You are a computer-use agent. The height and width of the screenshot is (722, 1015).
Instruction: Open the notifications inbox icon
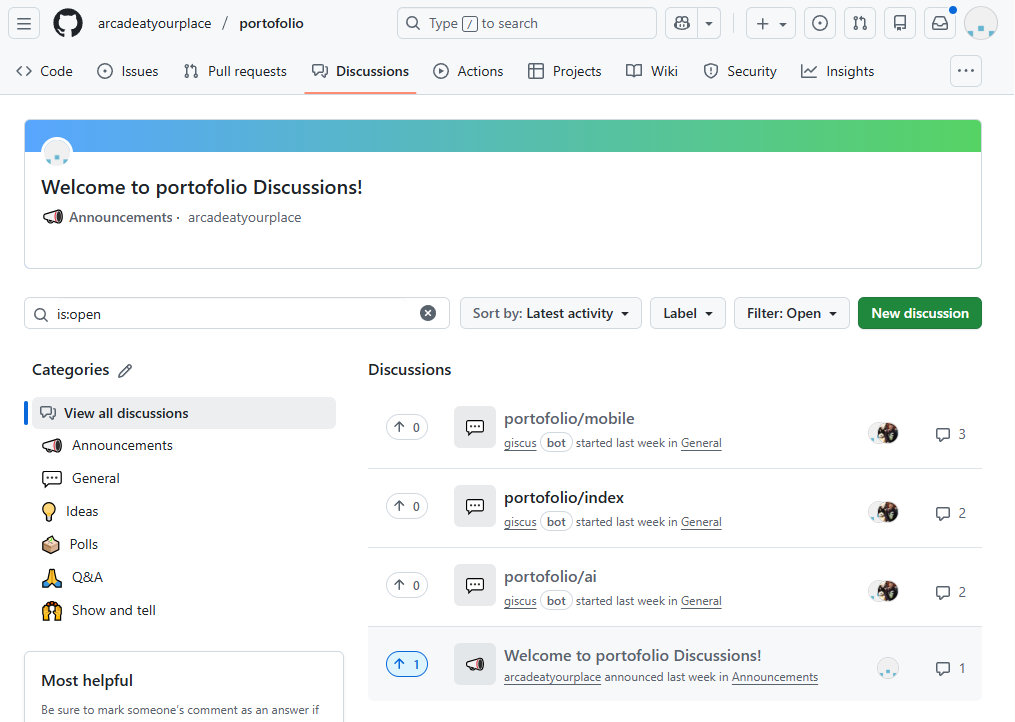[x=939, y=23]
